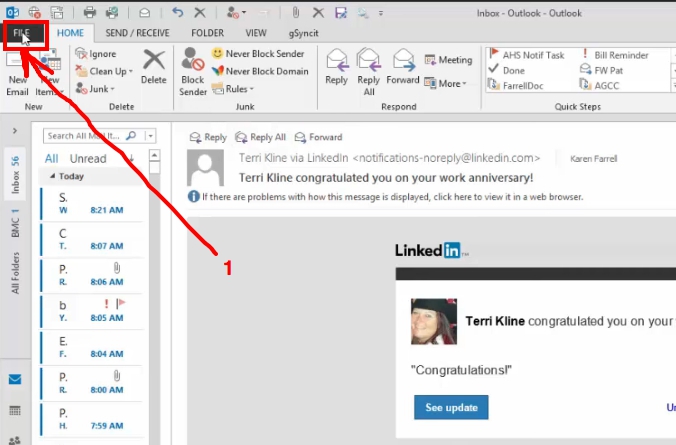Click Ignore conversation button
The height and width of the screenshot is (445, 676).
96,54
